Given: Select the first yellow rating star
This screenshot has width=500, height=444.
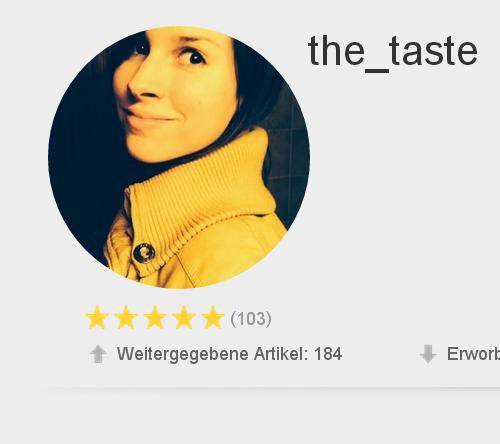Looking at the screenshot, I should point(97,318).
